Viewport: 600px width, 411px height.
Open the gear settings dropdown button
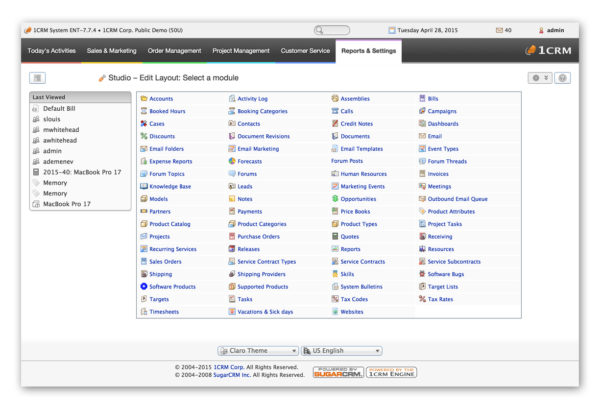(540, 78)
